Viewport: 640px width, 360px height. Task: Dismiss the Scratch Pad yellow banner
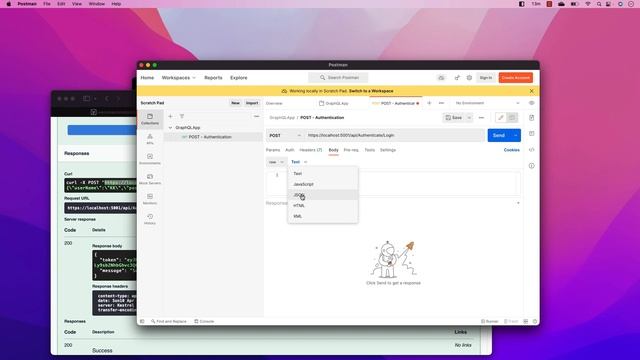pyautogui.click(x=531, y=91)
